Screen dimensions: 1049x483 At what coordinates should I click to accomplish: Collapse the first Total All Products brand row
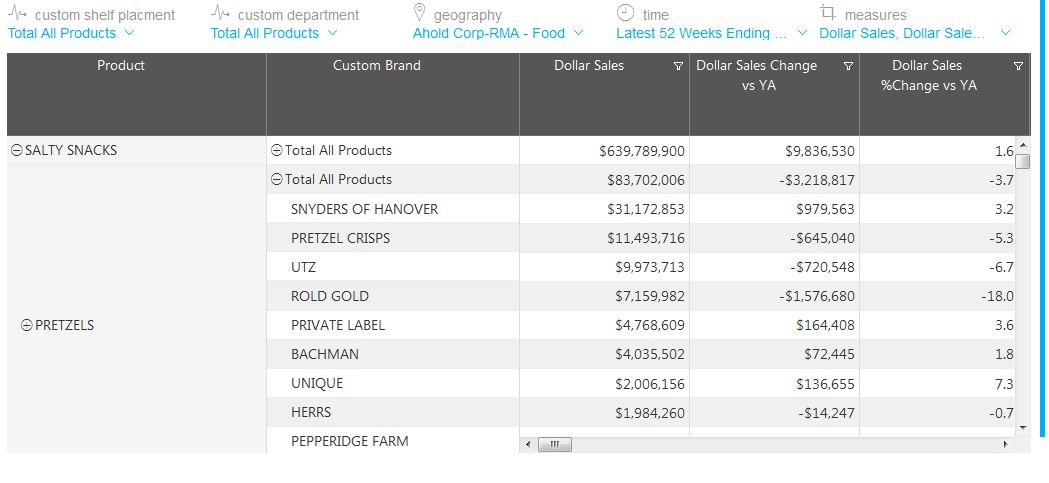[x=277, y=151]
